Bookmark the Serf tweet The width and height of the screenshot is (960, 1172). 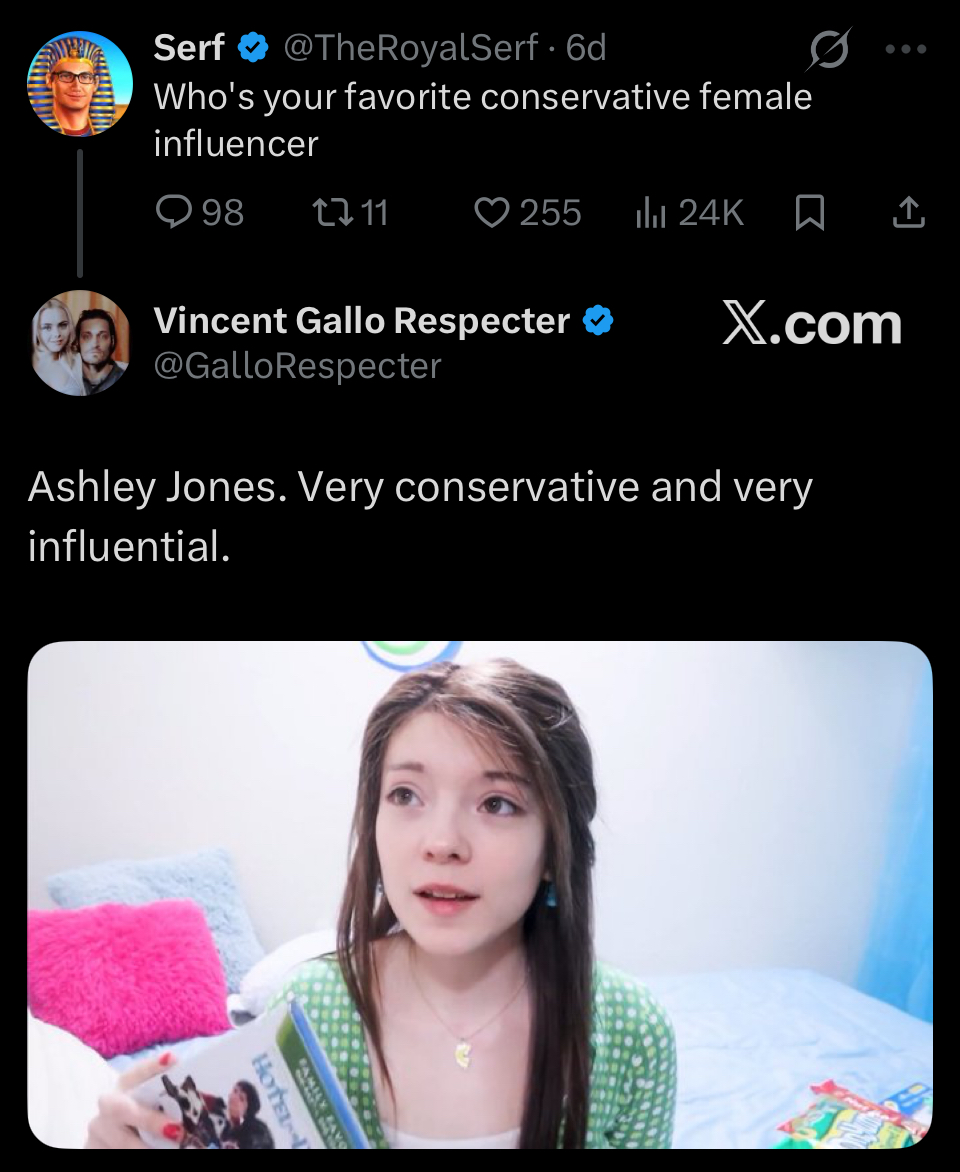coord(809,212)
